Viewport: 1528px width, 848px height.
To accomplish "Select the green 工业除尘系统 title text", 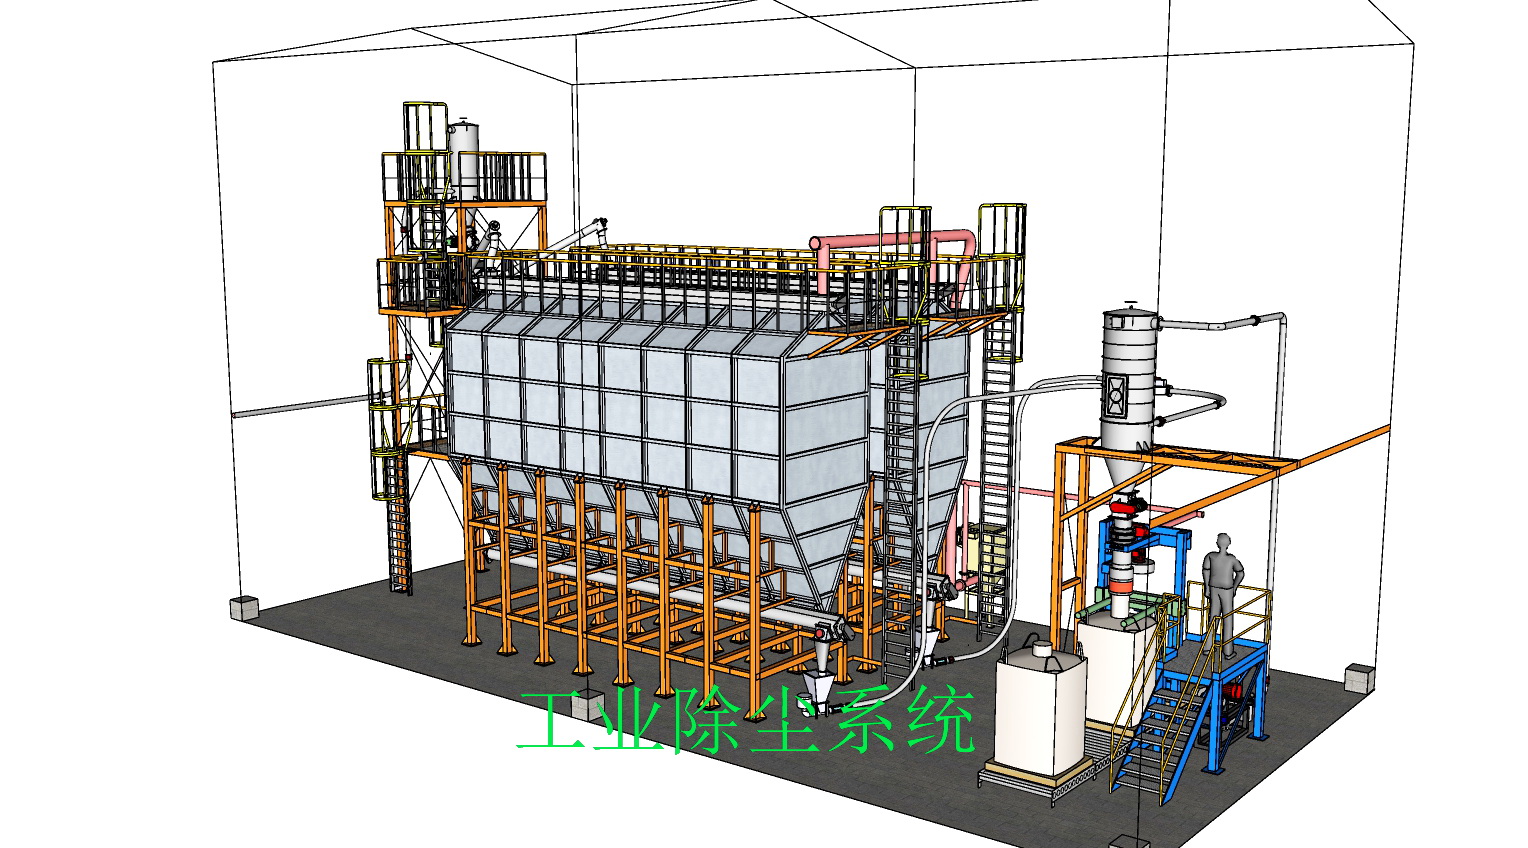I will click(746, 720).
